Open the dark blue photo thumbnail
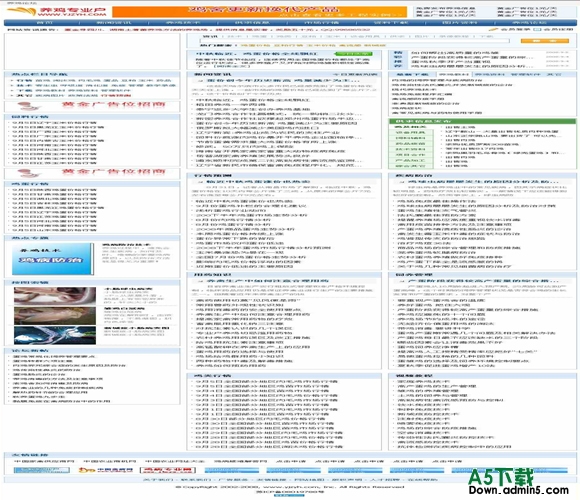The height and width of the screenshot is (500, 580). tap(55, 335)
